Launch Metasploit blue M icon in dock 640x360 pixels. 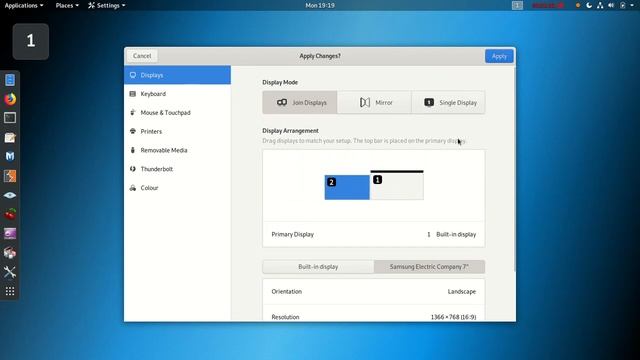point(10,156)
